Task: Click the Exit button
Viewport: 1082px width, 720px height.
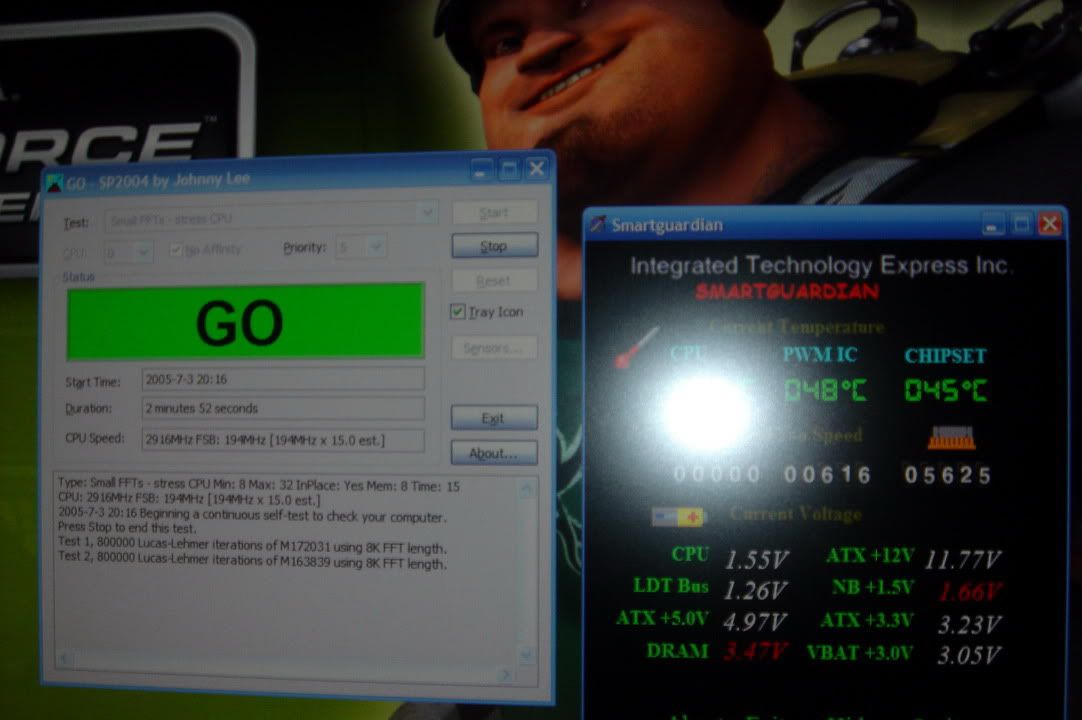Action: coord(493,418)
